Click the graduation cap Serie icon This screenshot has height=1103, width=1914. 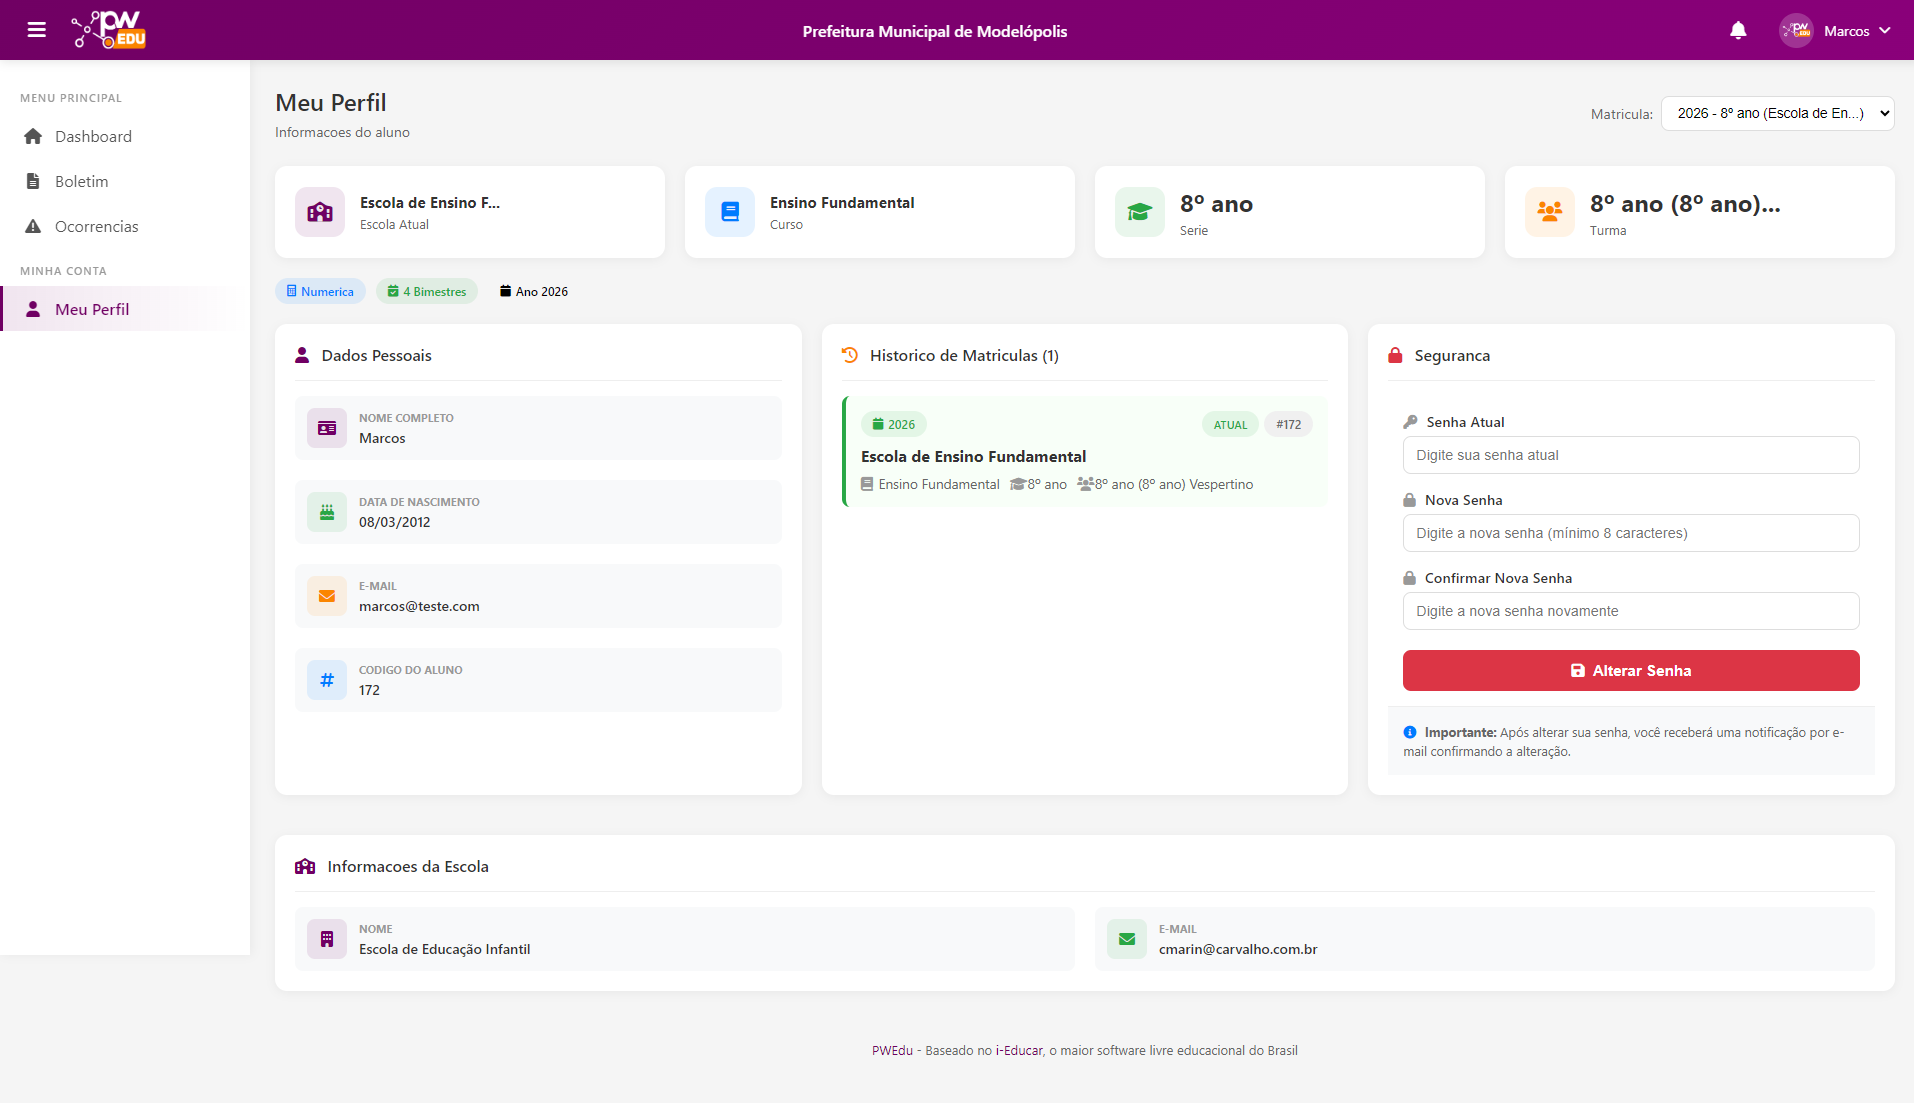(1140, 212)
